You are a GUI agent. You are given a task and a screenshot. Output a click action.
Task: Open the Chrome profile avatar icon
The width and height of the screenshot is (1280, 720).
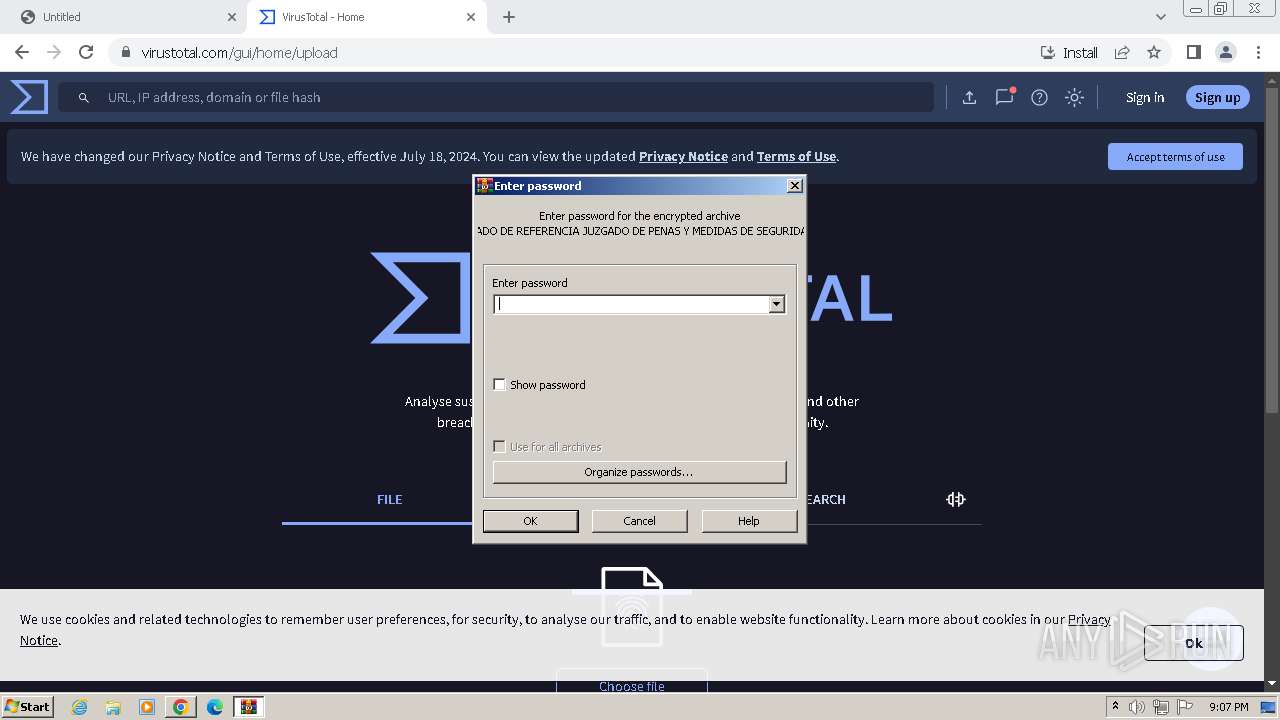tap(1226, 52)
